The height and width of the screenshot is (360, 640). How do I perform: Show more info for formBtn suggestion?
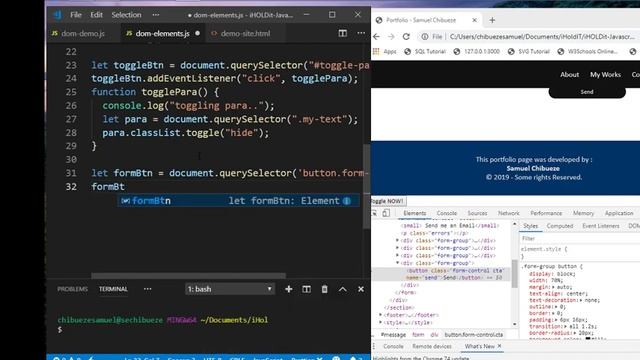coord(347,201)
